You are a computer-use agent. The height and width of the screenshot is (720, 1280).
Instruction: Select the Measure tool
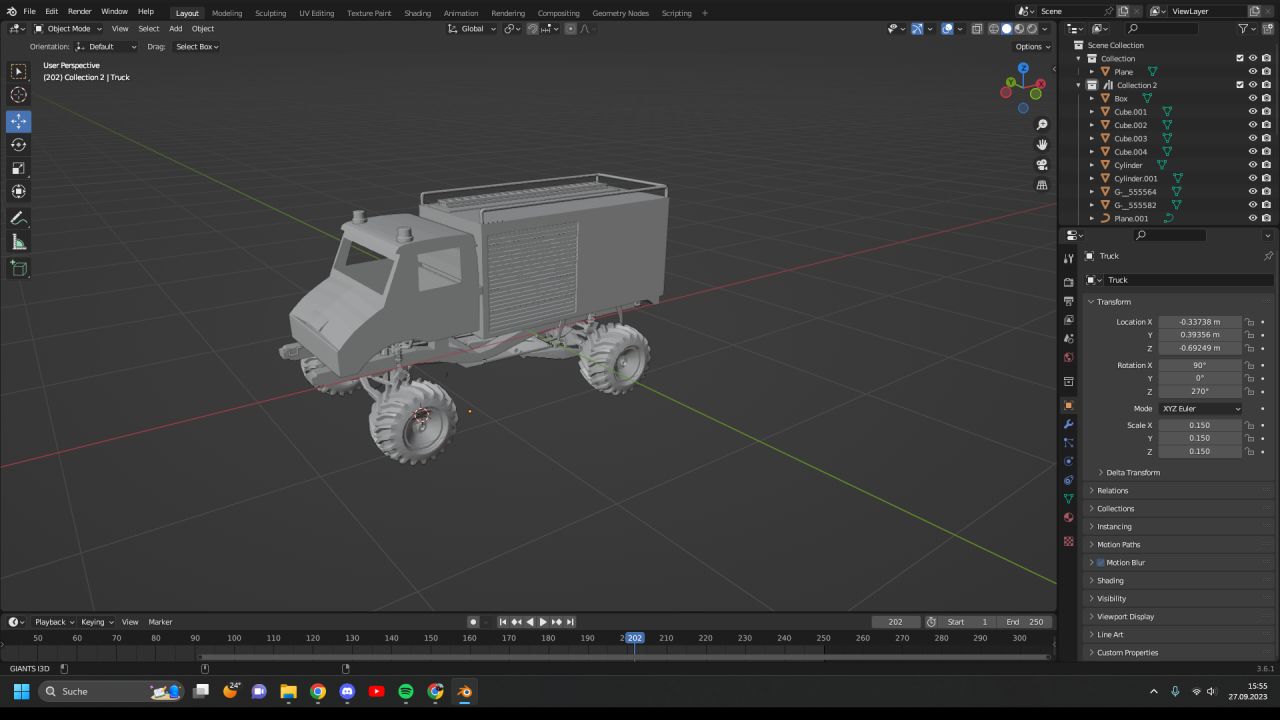point(19,242)
